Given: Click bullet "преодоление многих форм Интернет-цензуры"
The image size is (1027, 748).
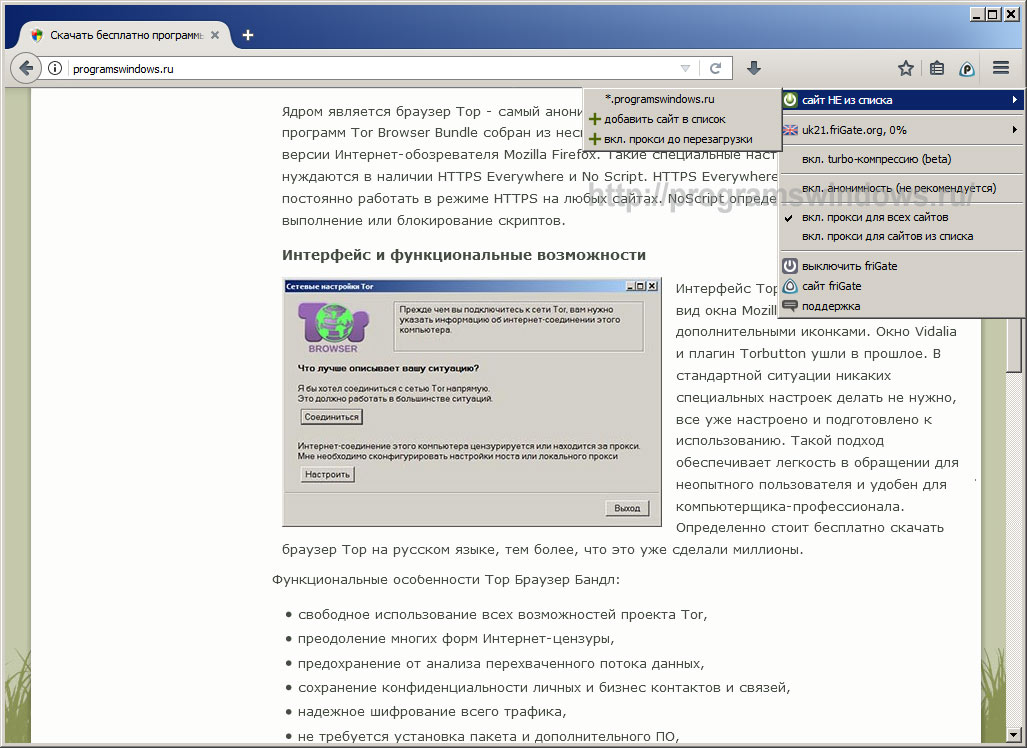Looking at the screenshot, I should 456,639.
